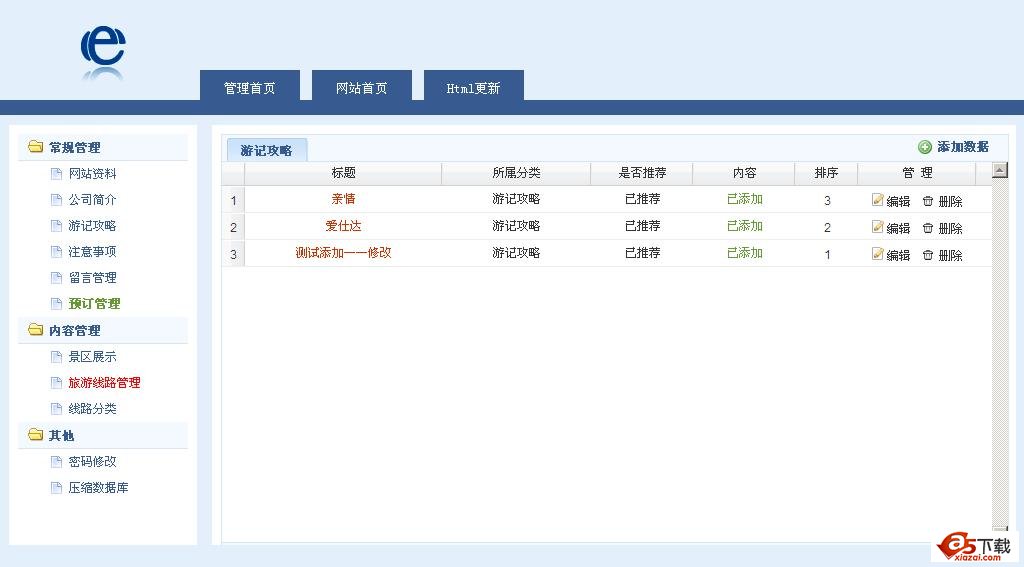This screenshot has width=1024, height=567.
Task: Open 预订管理 in sidebar
Action: [x=94, y=304]
